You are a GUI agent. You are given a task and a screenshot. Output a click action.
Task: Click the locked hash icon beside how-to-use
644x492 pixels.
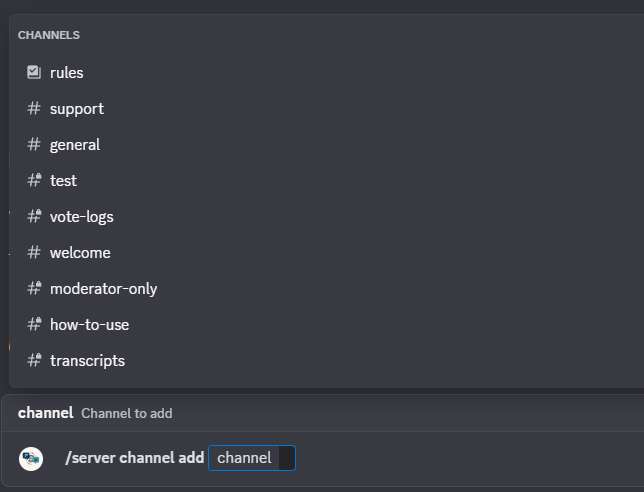pos(34,324)
